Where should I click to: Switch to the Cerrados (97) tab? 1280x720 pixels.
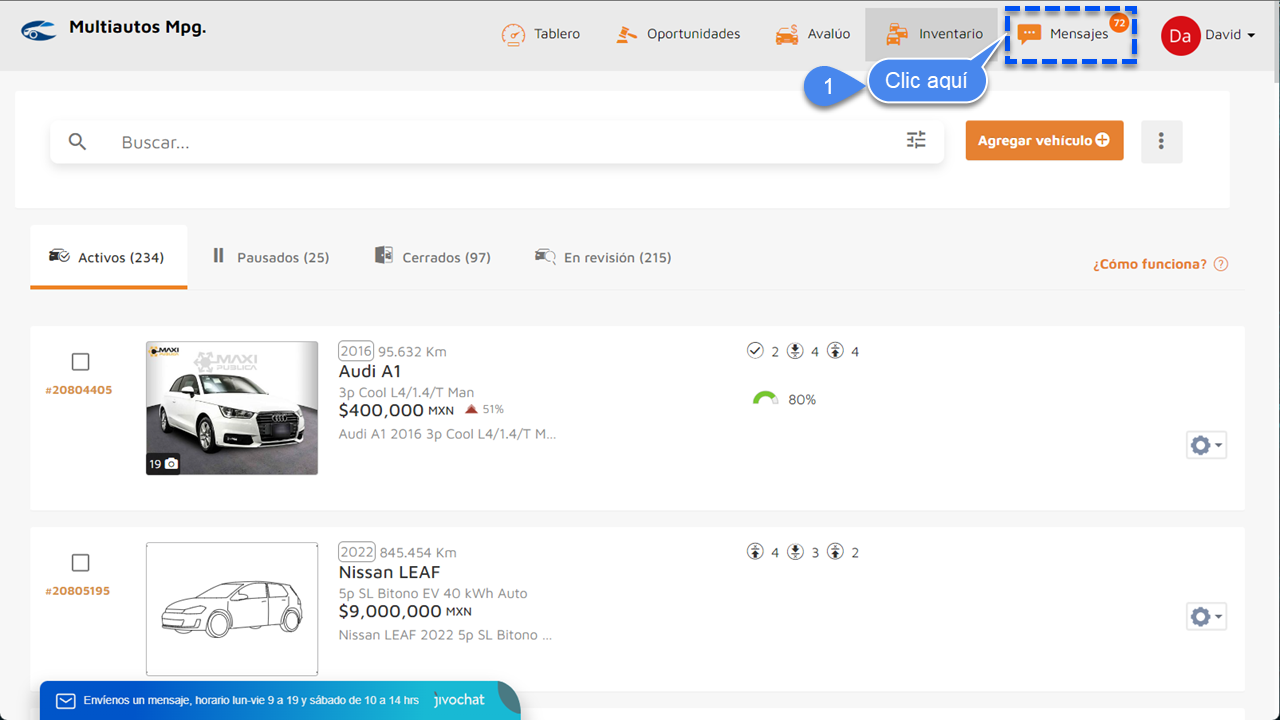(432, 257)
